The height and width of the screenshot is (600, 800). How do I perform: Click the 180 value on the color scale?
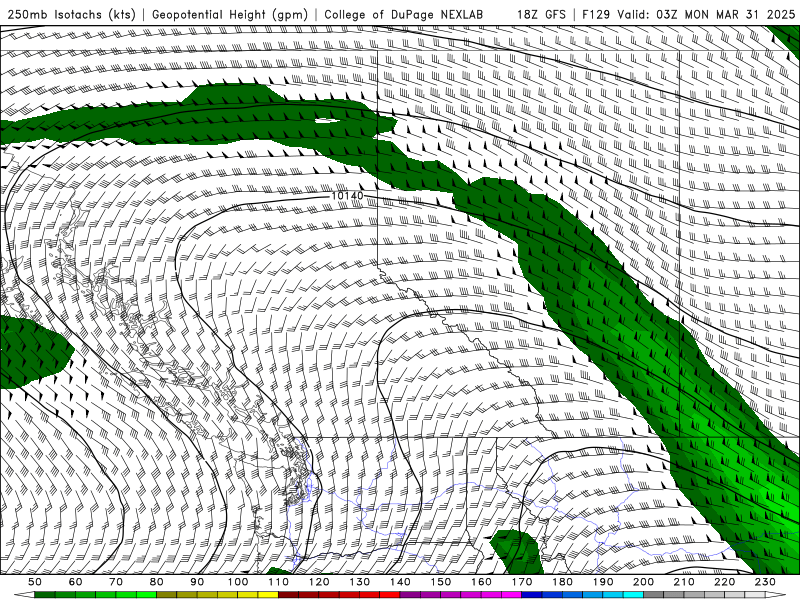click(x=562, y=582)
